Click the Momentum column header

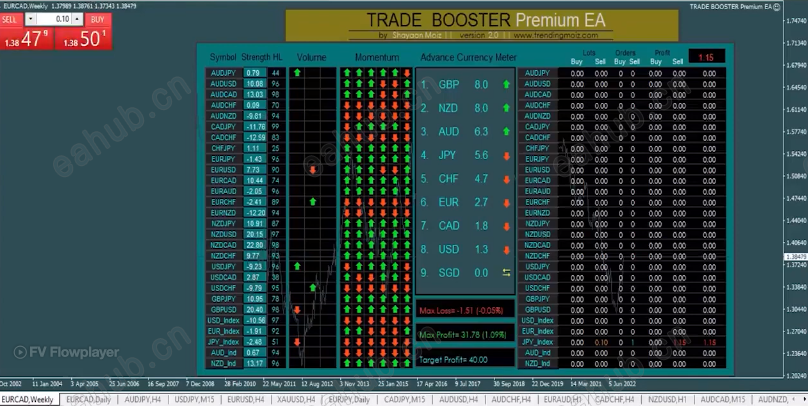(377, 57)
